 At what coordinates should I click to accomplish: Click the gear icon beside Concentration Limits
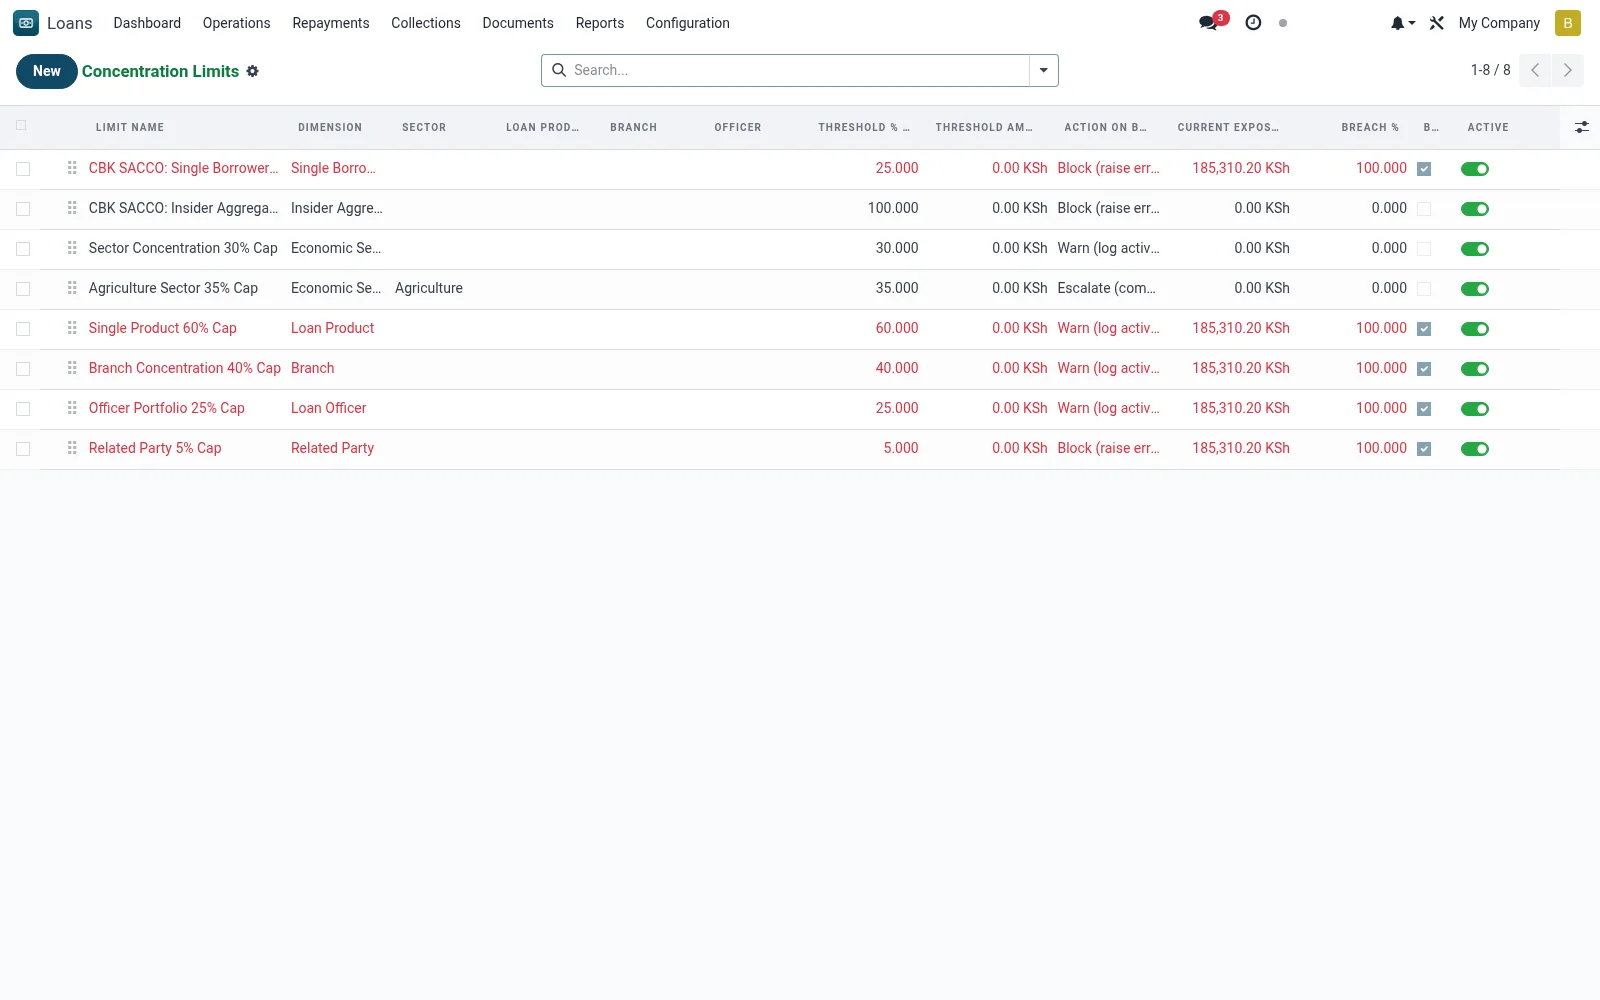point(253,71)
